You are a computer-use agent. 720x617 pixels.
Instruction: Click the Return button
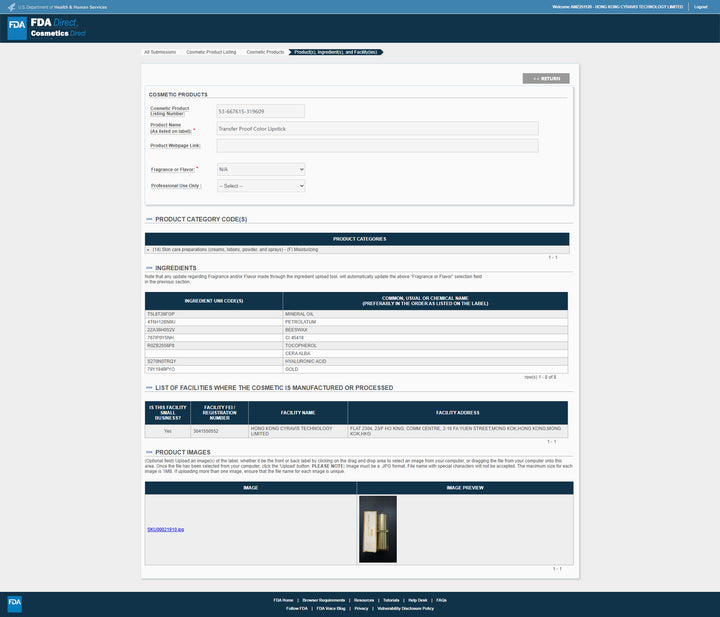click(x=546, y=79)
